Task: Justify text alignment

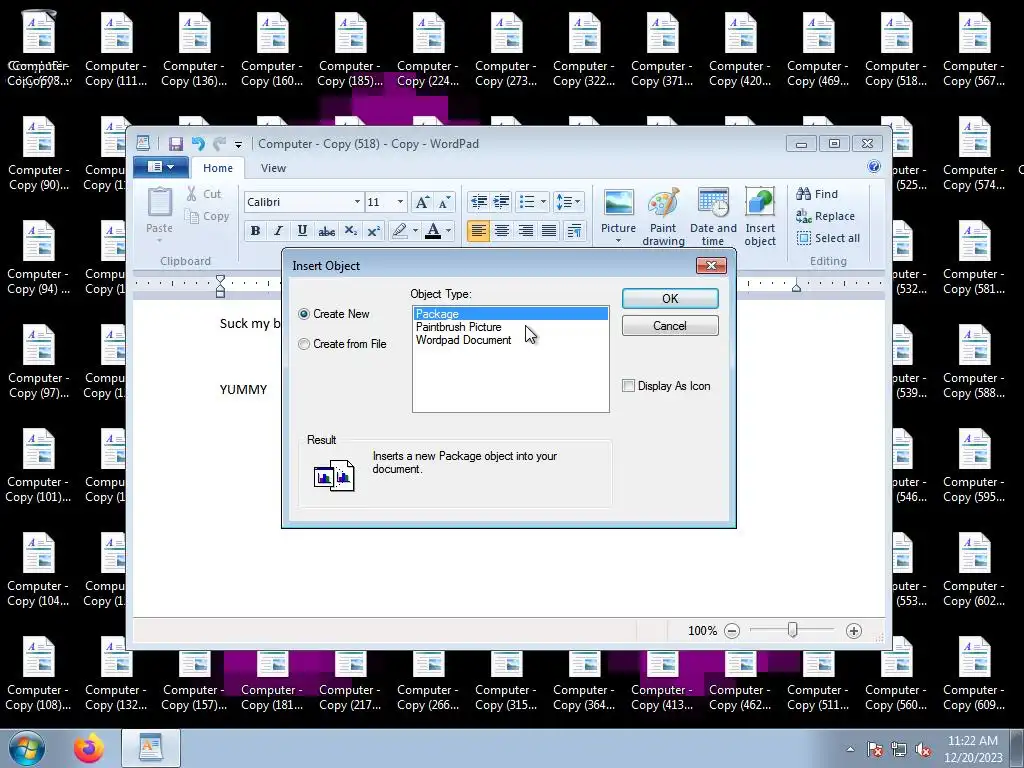Action: click(x=549, y=231)
